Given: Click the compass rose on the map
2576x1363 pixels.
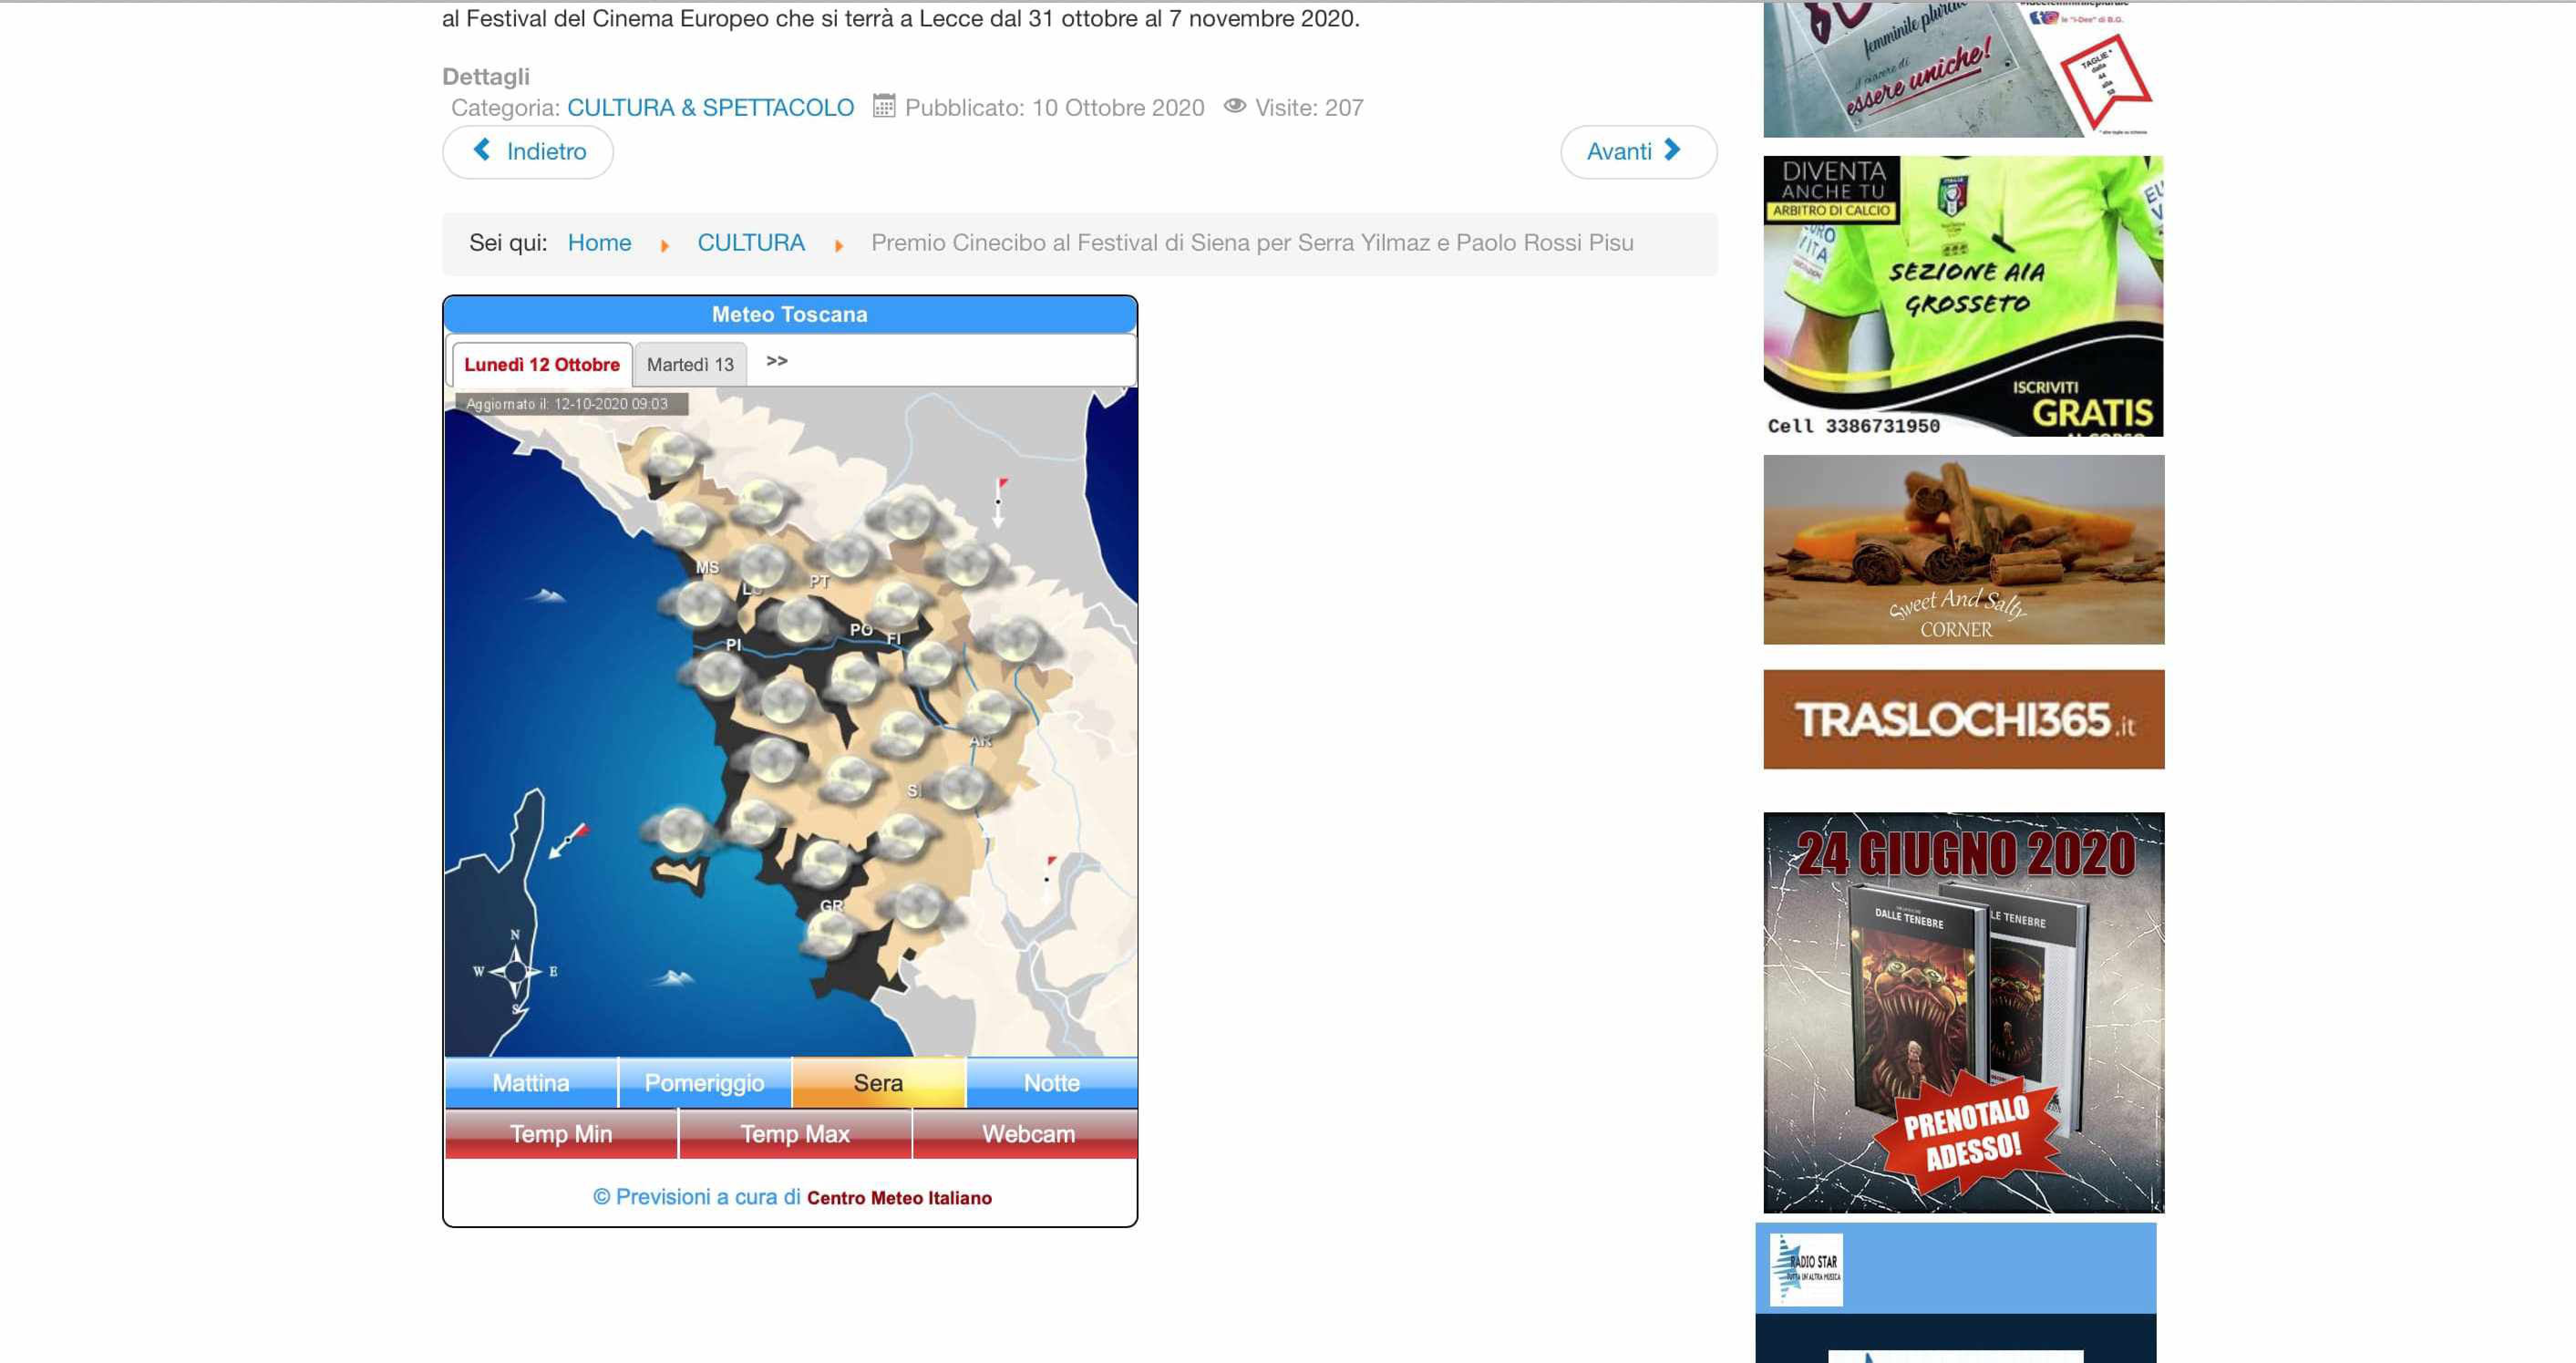Looking at the screenshot, I should 515,971.
